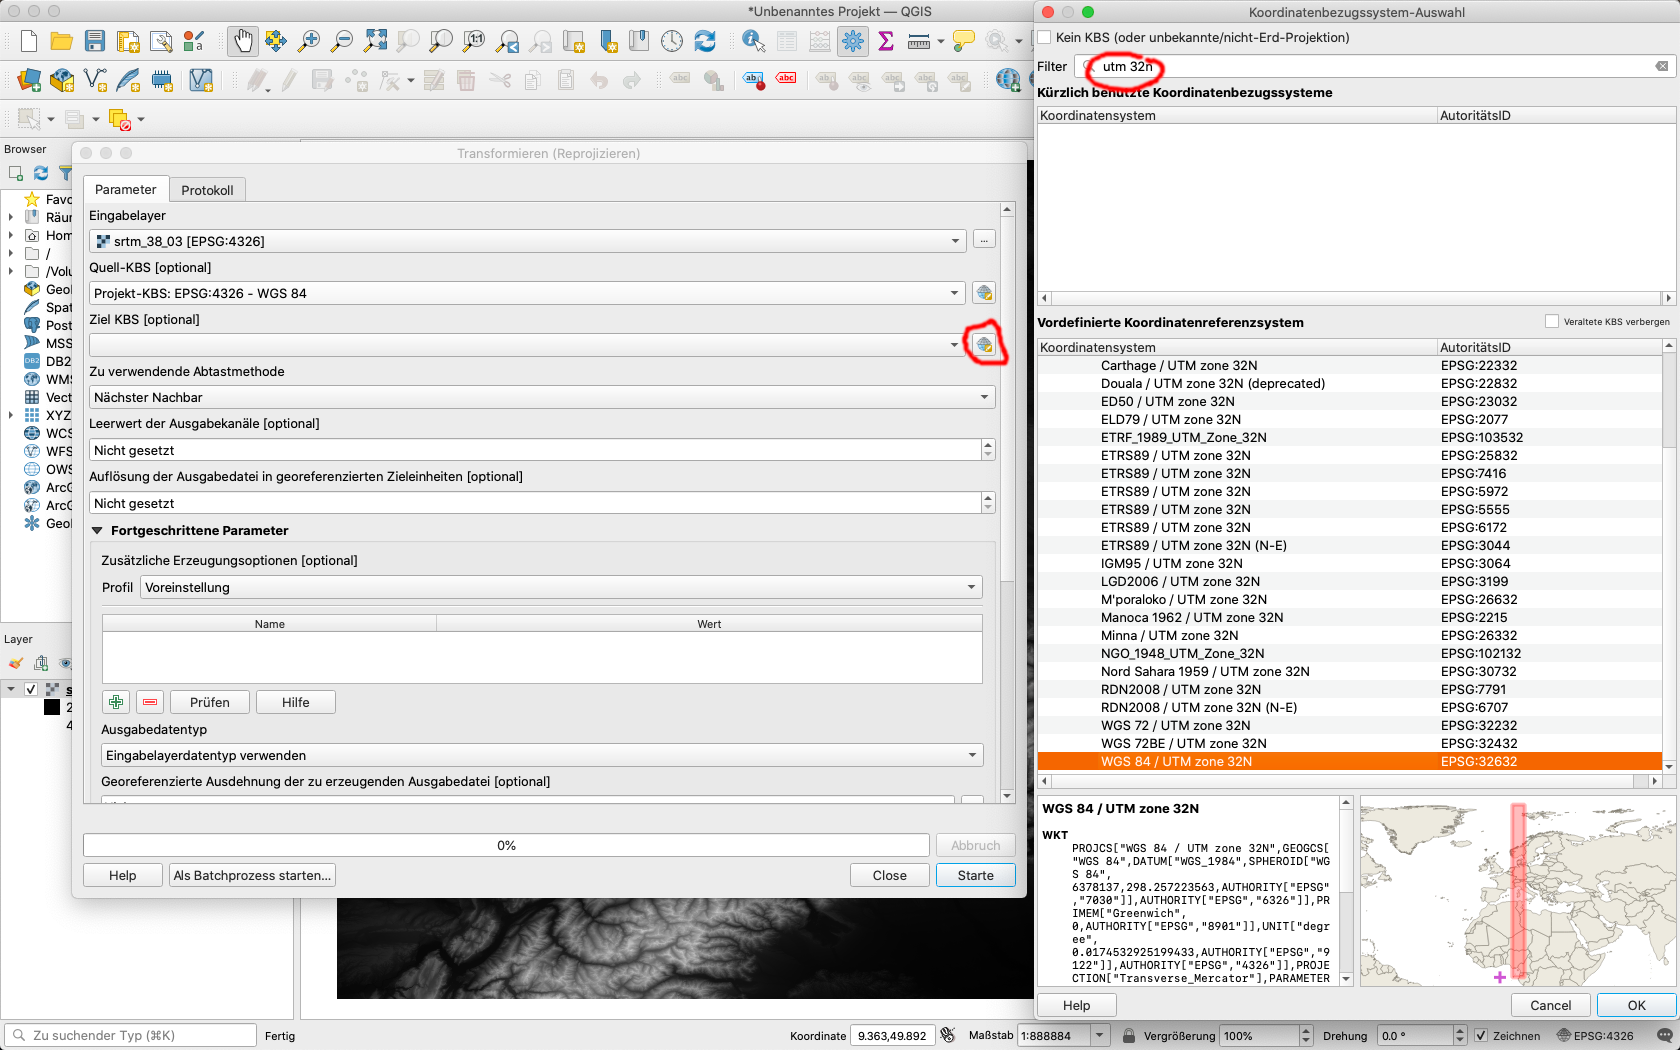This screenshot has height=1050, width=1680.
Task: Toggle Veraltete KBS verbergen checkbox
Action: tap(1551, 321)
